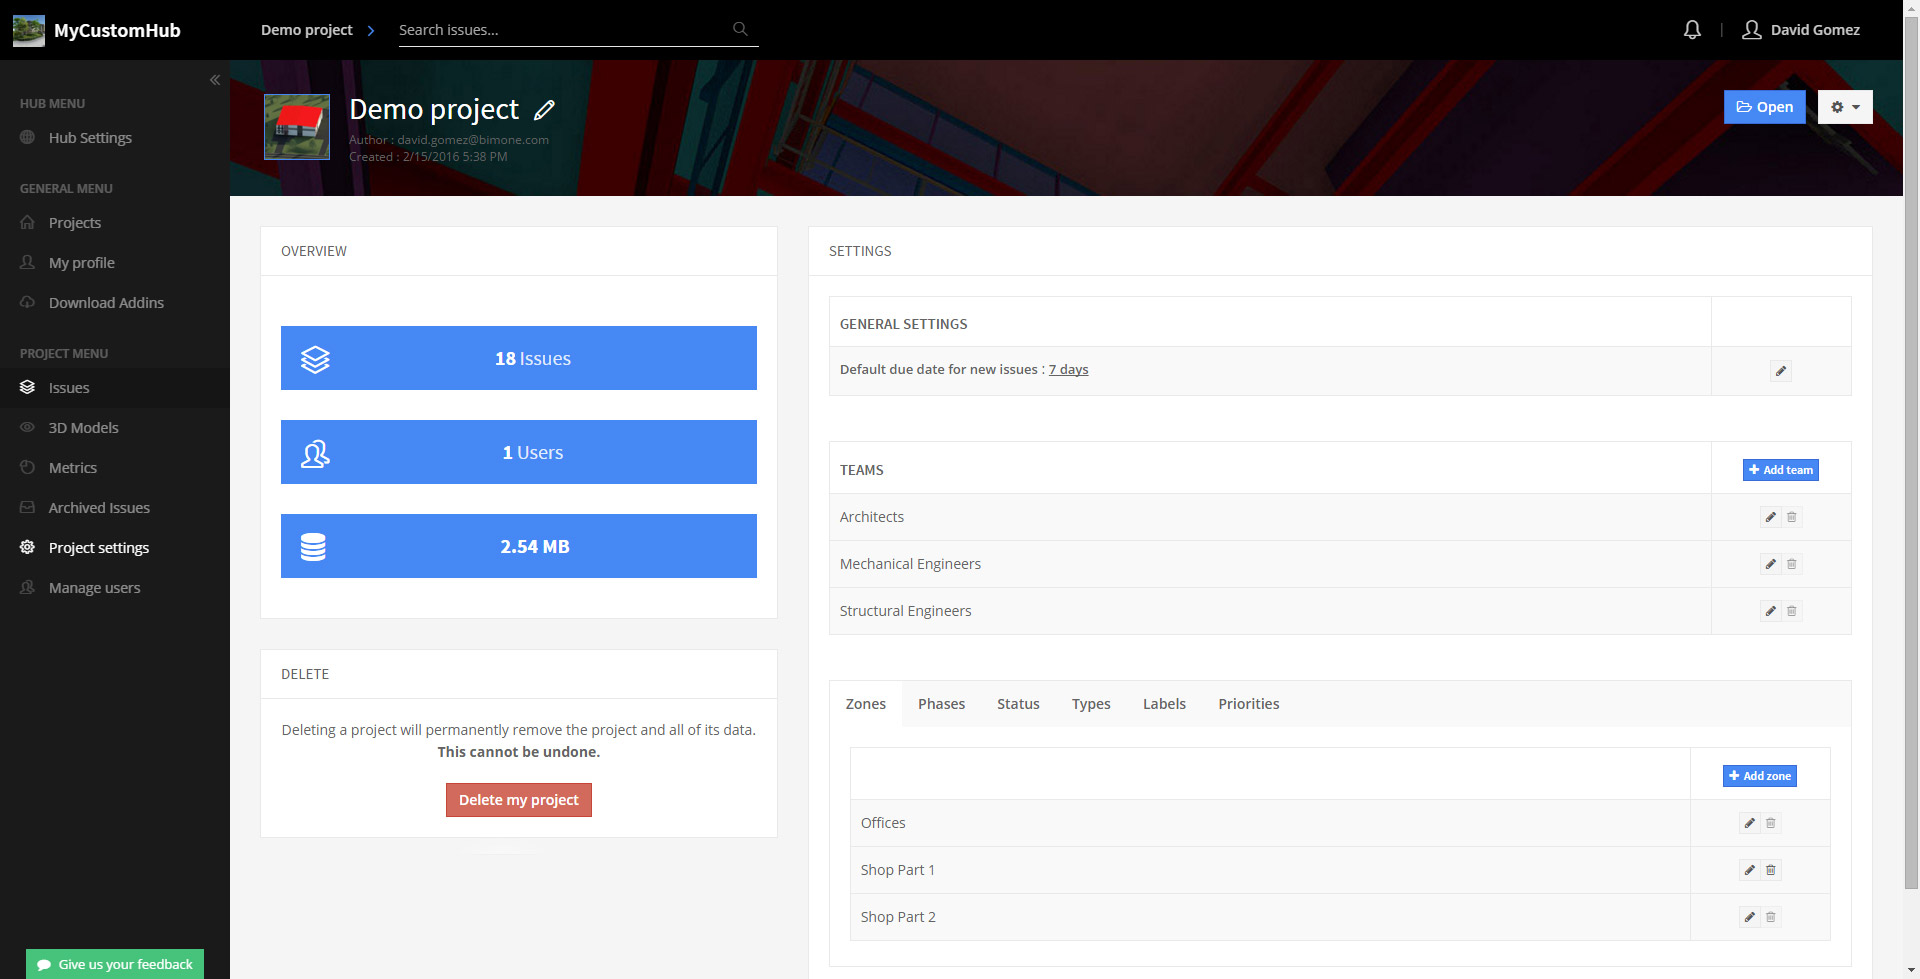Edit the Shop Part 1 zone

tap(1749, 870)
